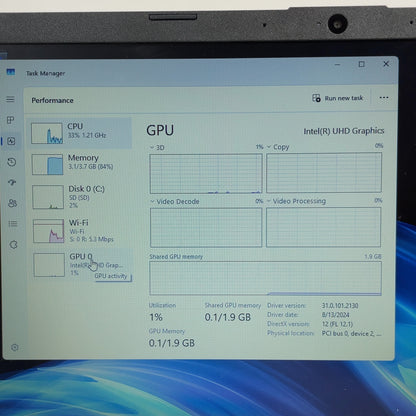Image resolution: width=416 pixels, height=416 pixels.
Task: Select the Memory performance item
Action: (80, 164)
